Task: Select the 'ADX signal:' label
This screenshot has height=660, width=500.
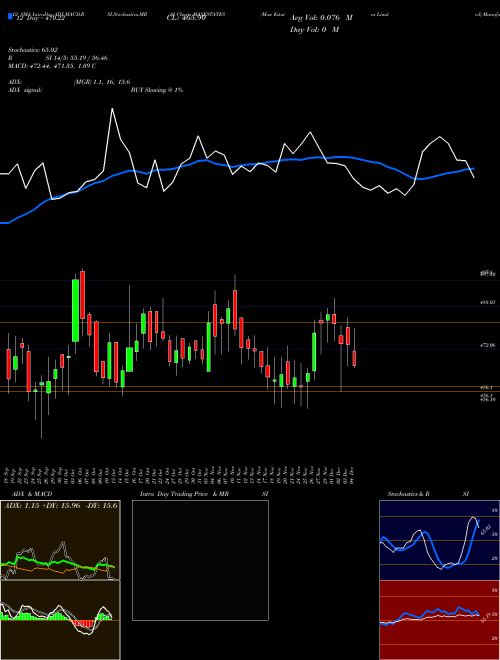Action: pyautogui.click(x=25, y=90)
